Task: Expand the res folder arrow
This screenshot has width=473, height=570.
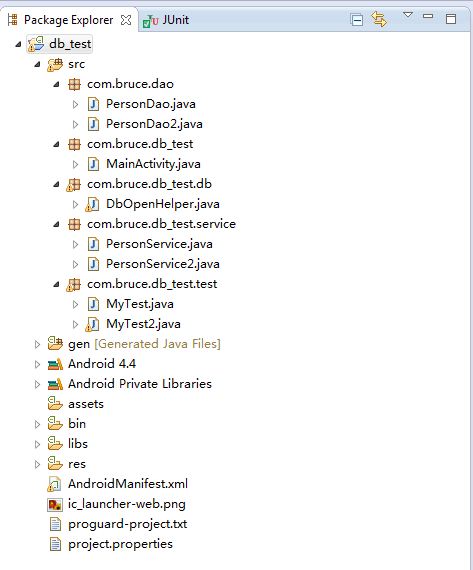Action: [37, 464]
